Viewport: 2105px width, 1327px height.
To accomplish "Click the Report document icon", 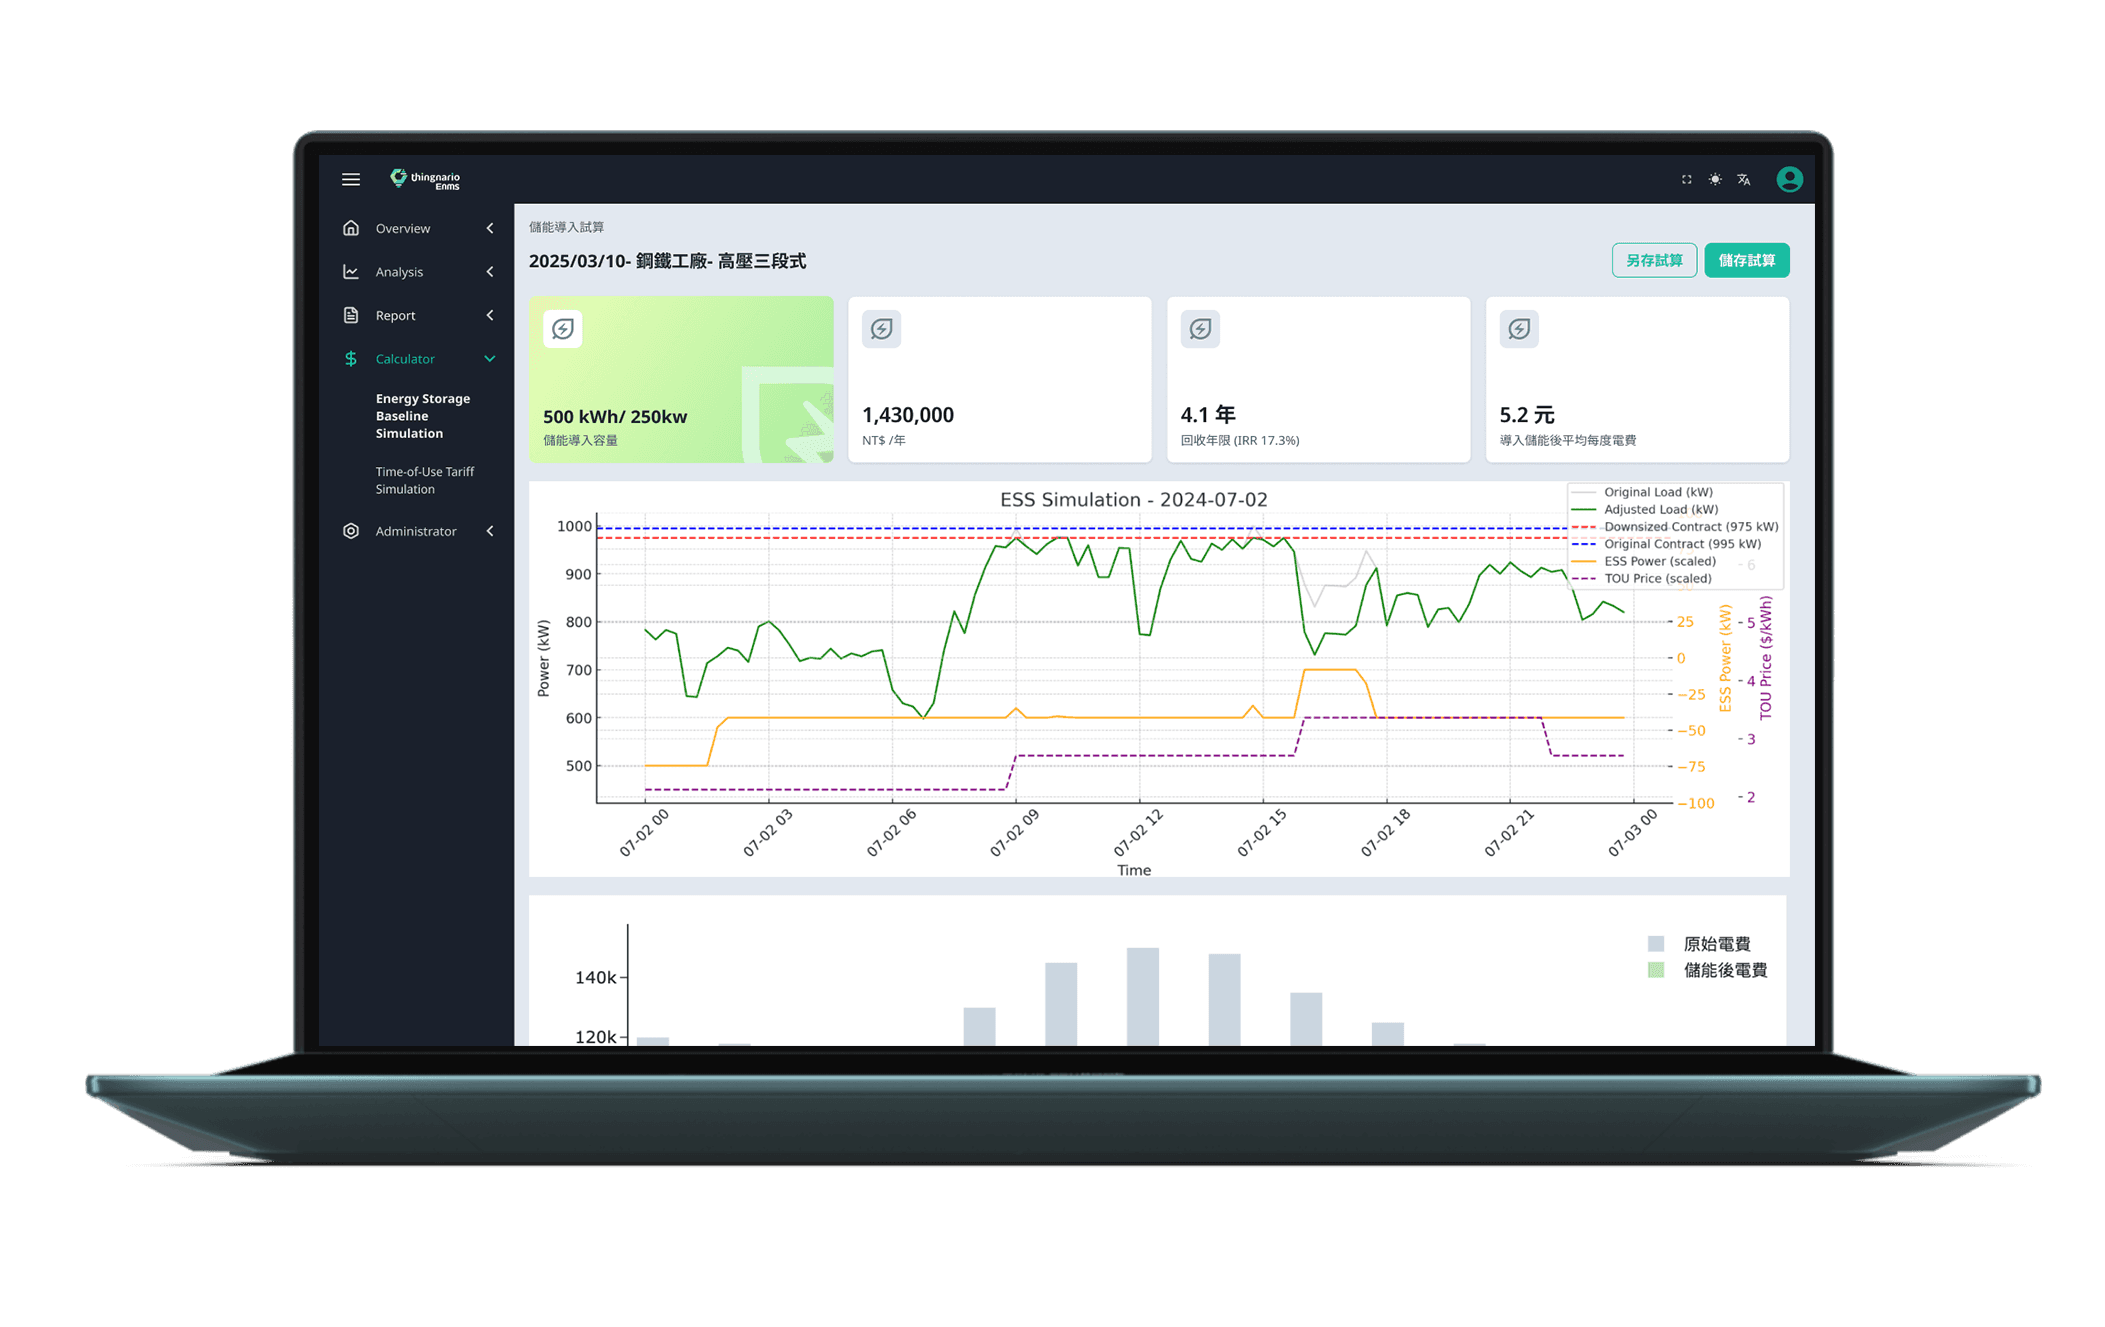I will point(351,315).
